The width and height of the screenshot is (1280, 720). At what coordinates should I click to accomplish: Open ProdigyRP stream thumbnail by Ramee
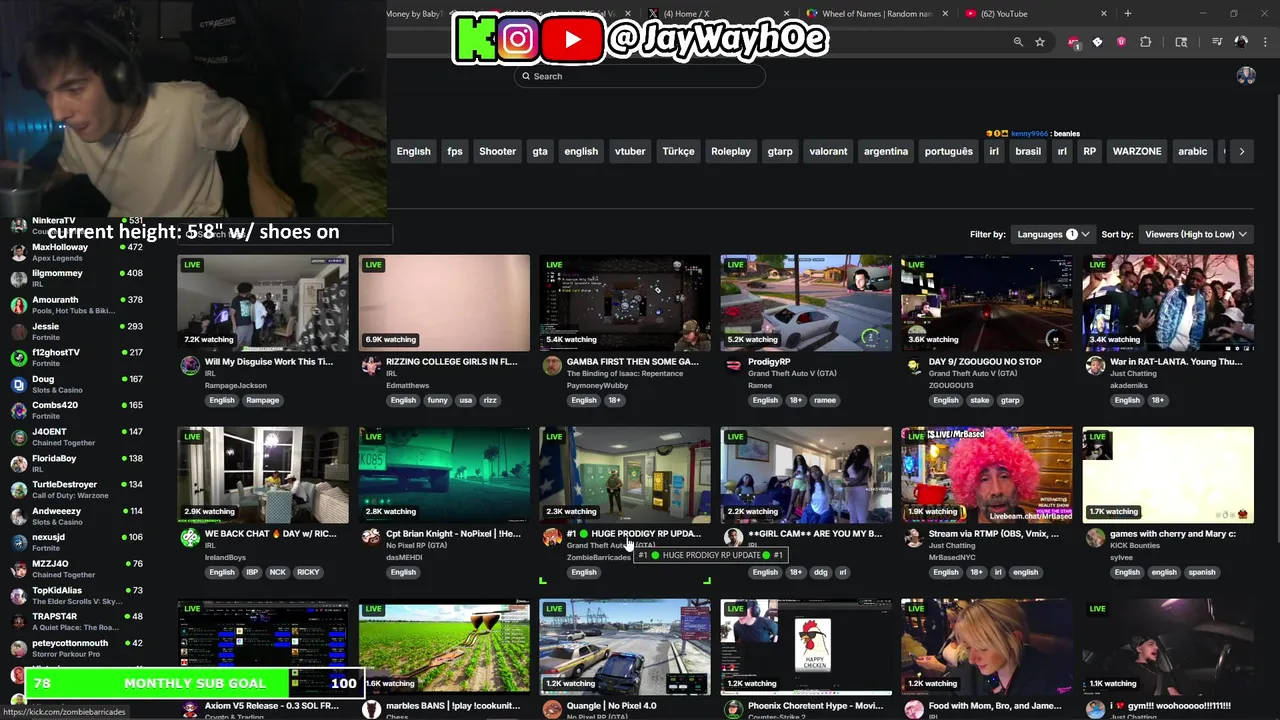806,302
